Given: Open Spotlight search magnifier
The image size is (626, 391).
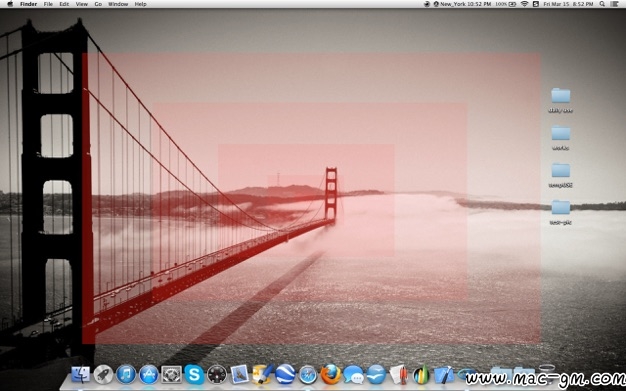Looking at the screenshot, I should point(602,4).
